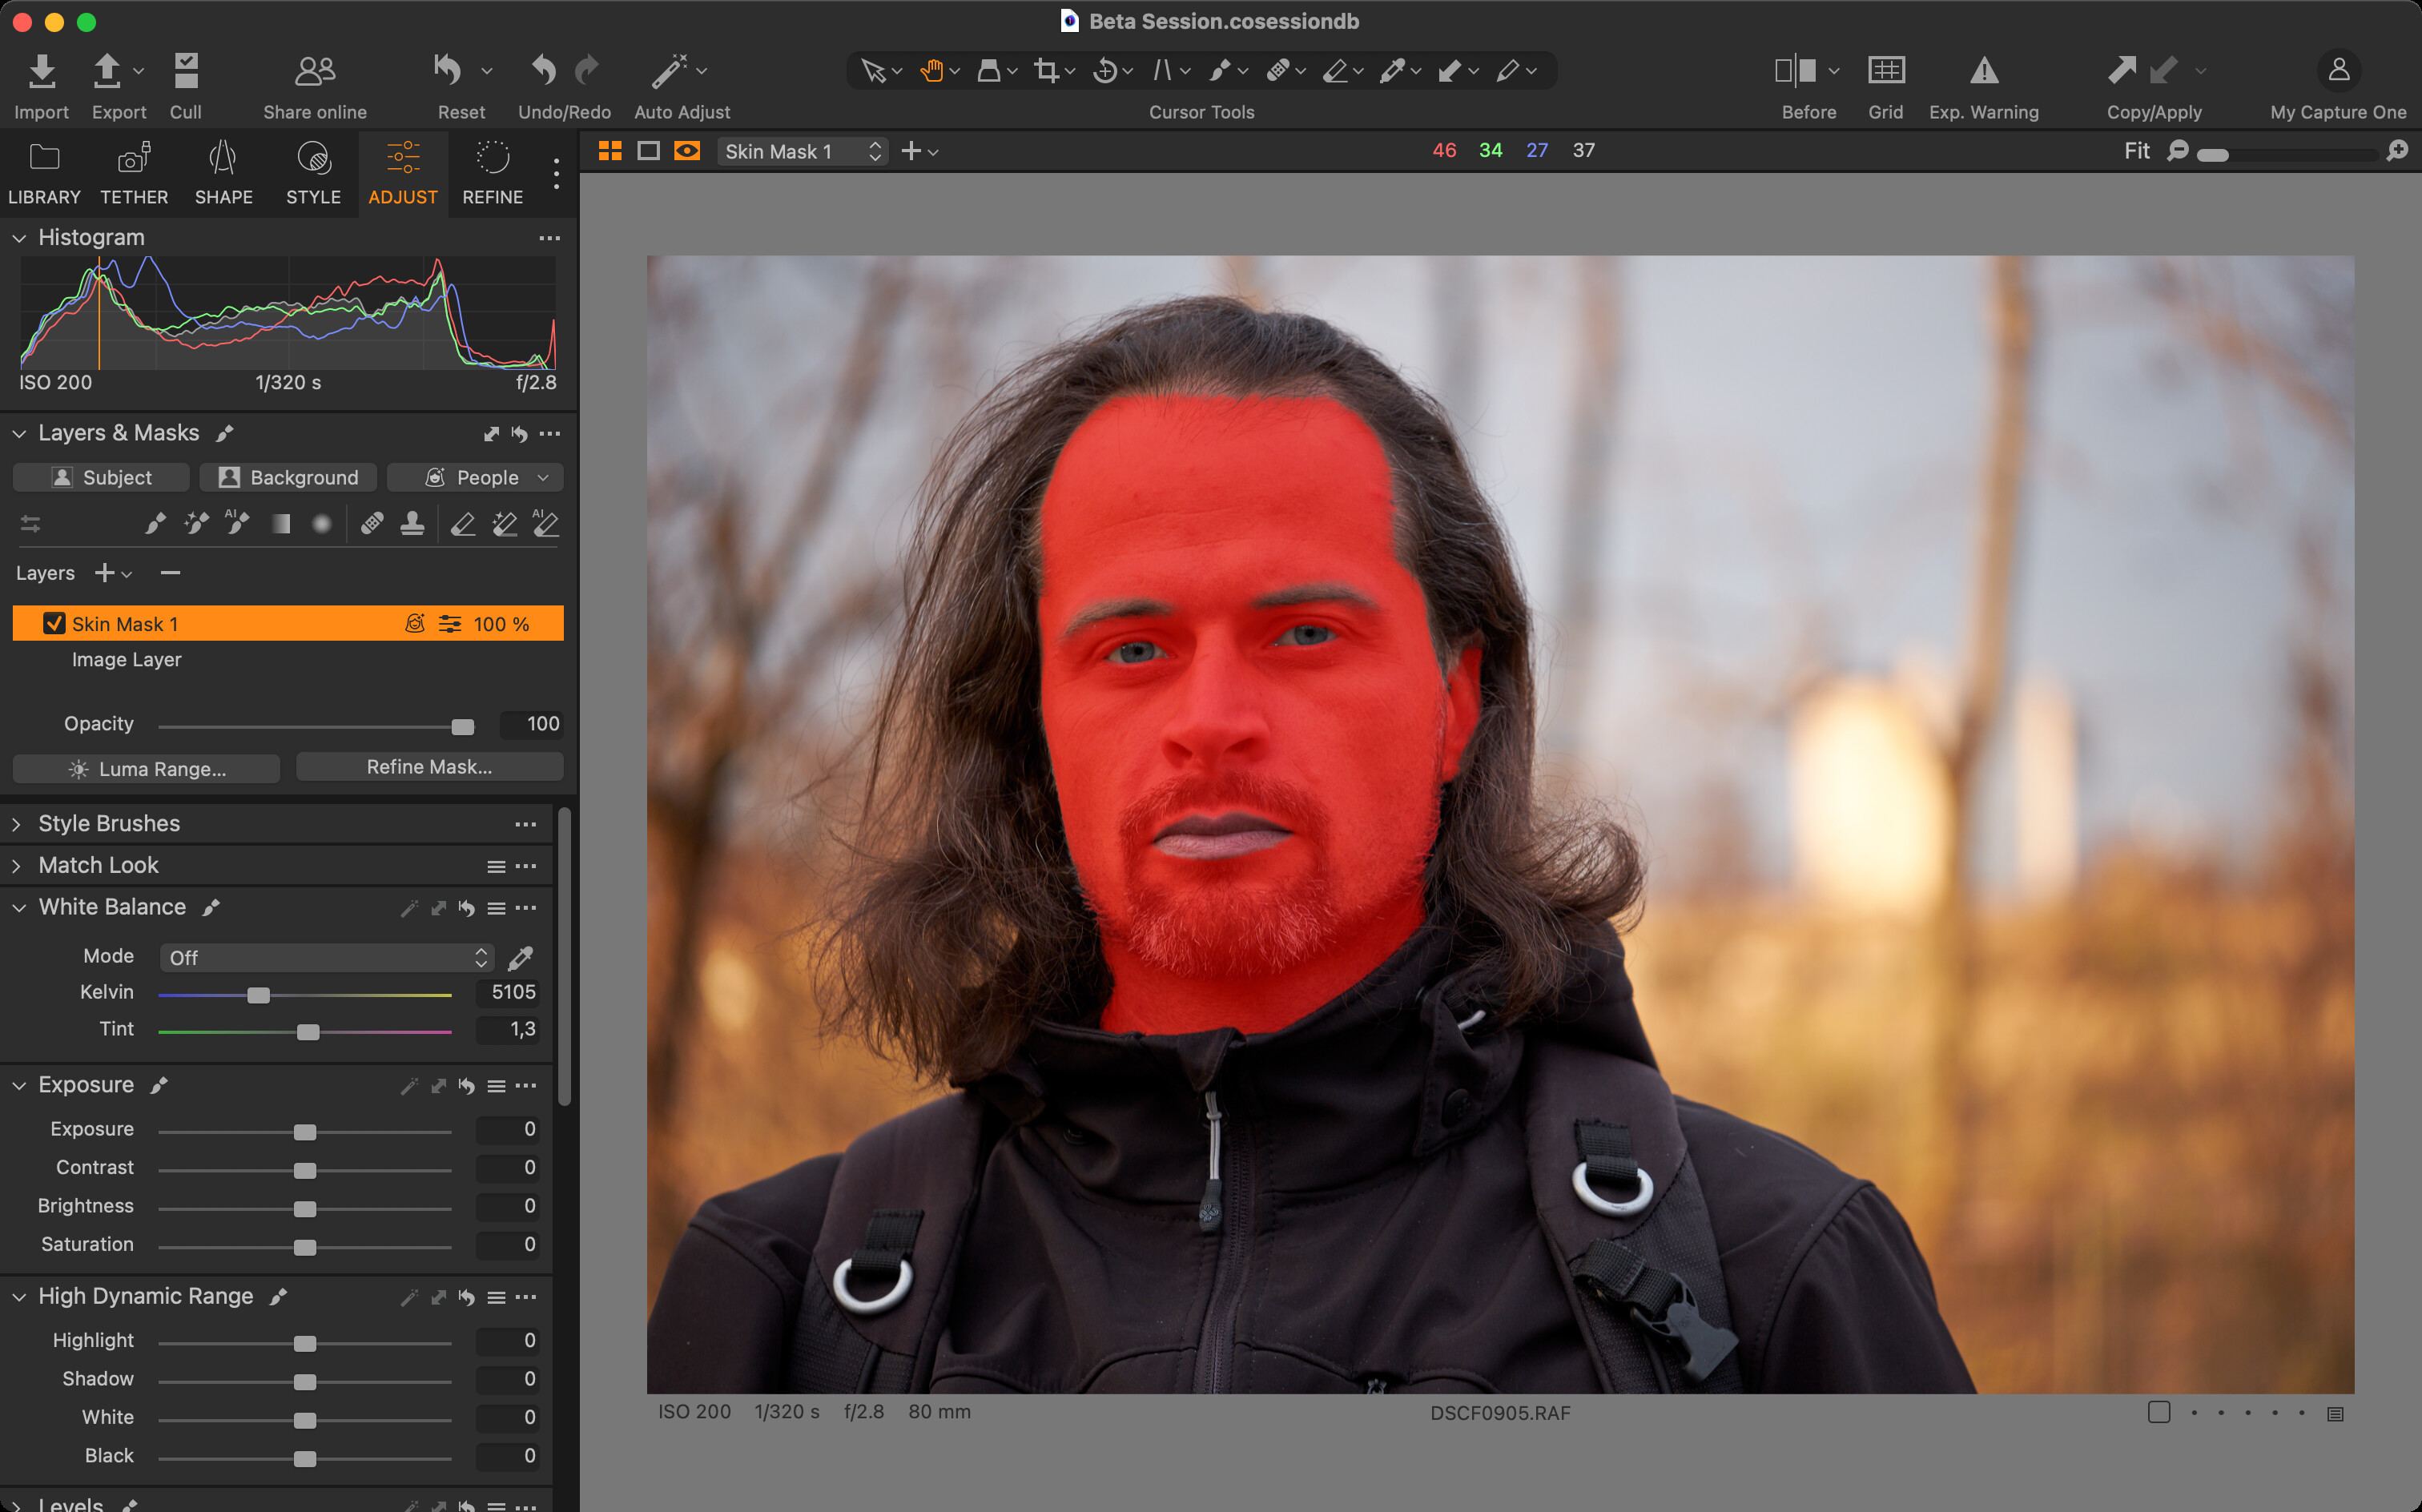Select the healing bandage cursor tool

[x=1277, y=70]
